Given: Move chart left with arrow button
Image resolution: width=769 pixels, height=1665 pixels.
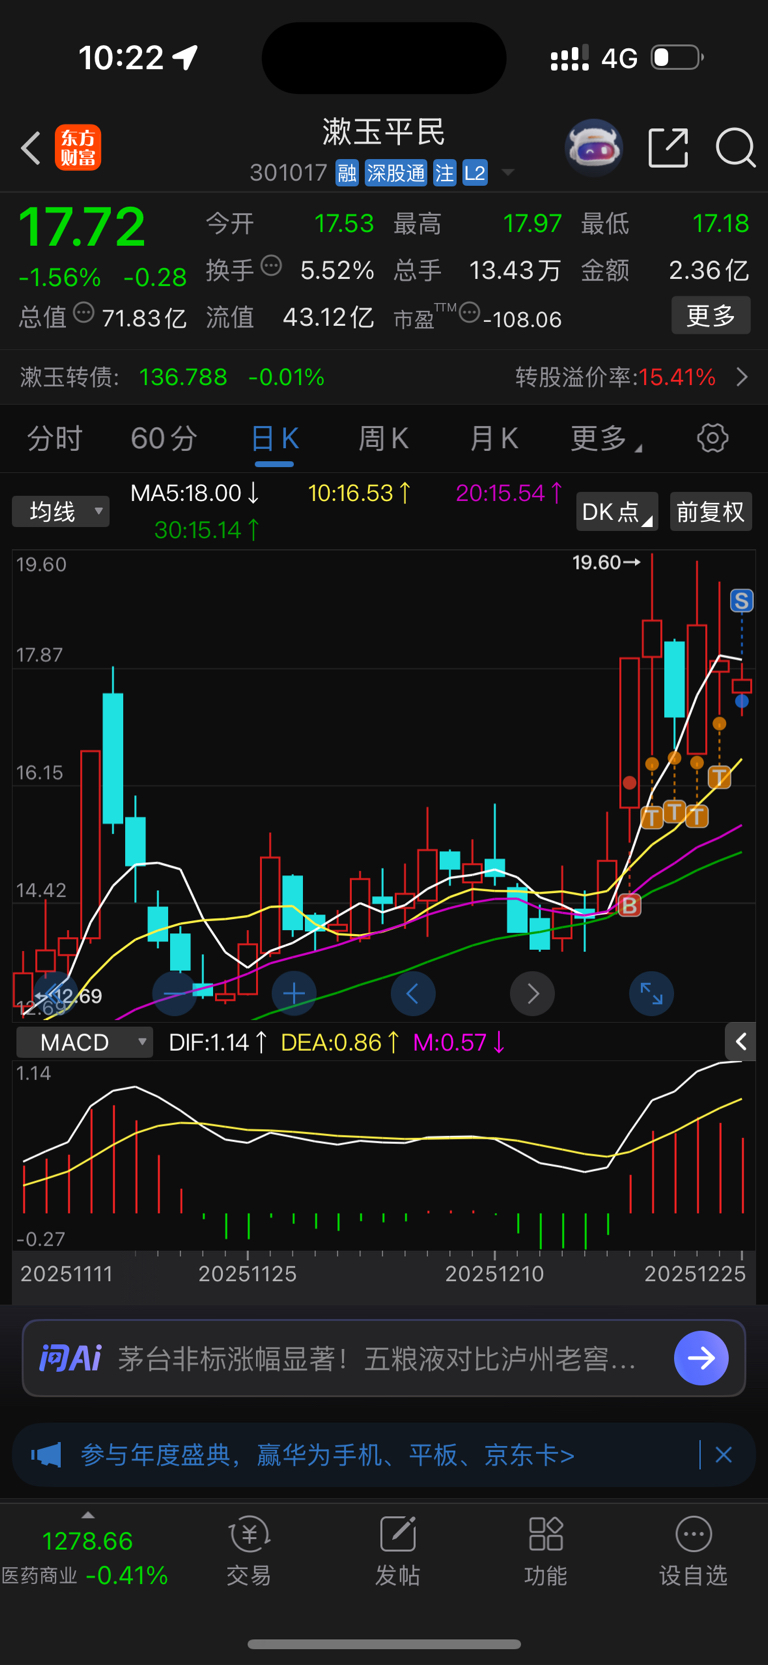Looking at the screenshot, I should click(x=413, y=993).
